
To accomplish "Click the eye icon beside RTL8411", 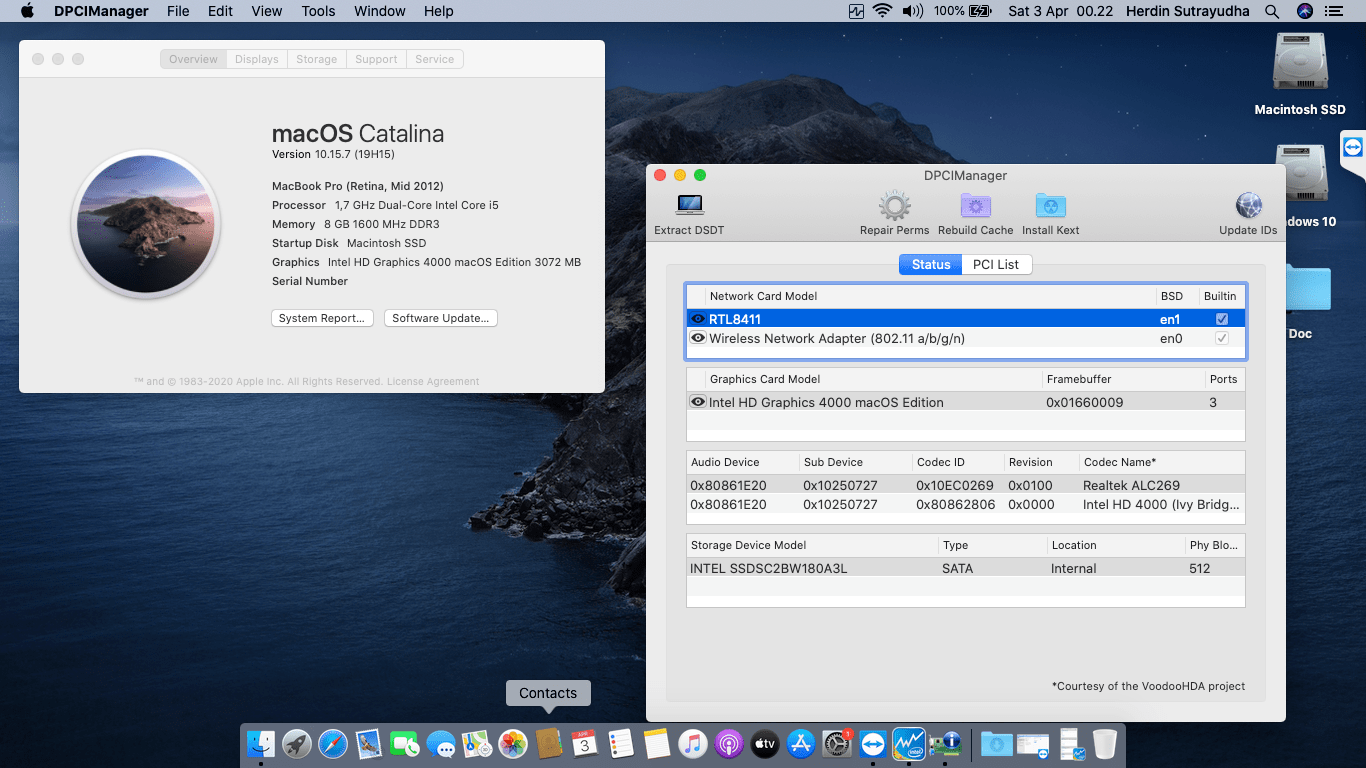I will click(698, 319).
